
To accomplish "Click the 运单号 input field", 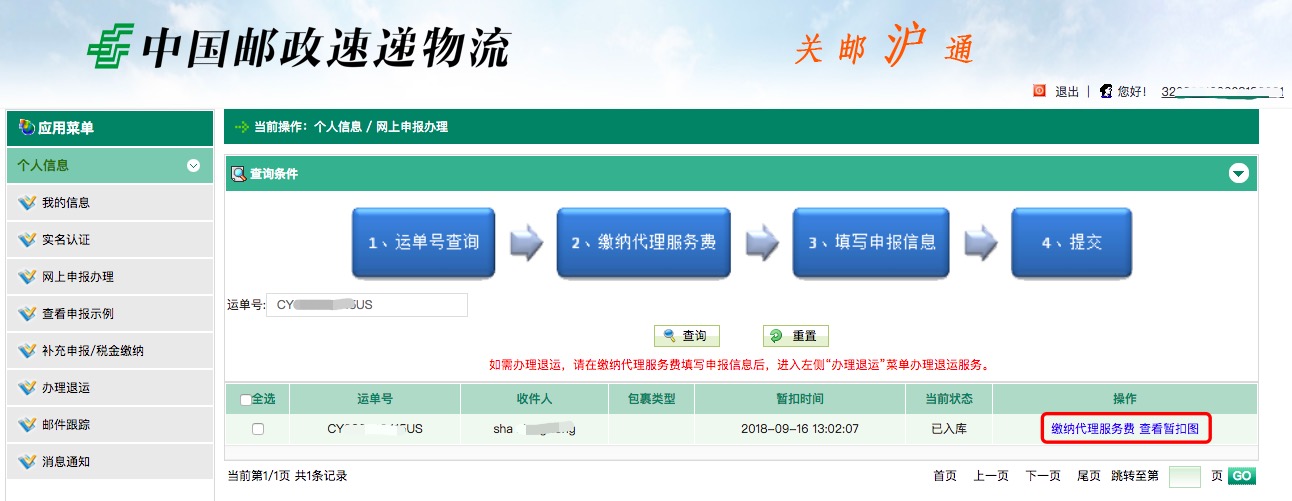I will (x=367, y=305).
